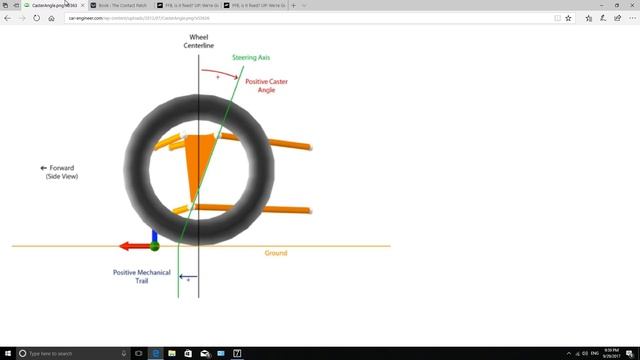This screenshot has width=640, height=360.
Task: Open the Windows Start menu
Action: [8, 353]
